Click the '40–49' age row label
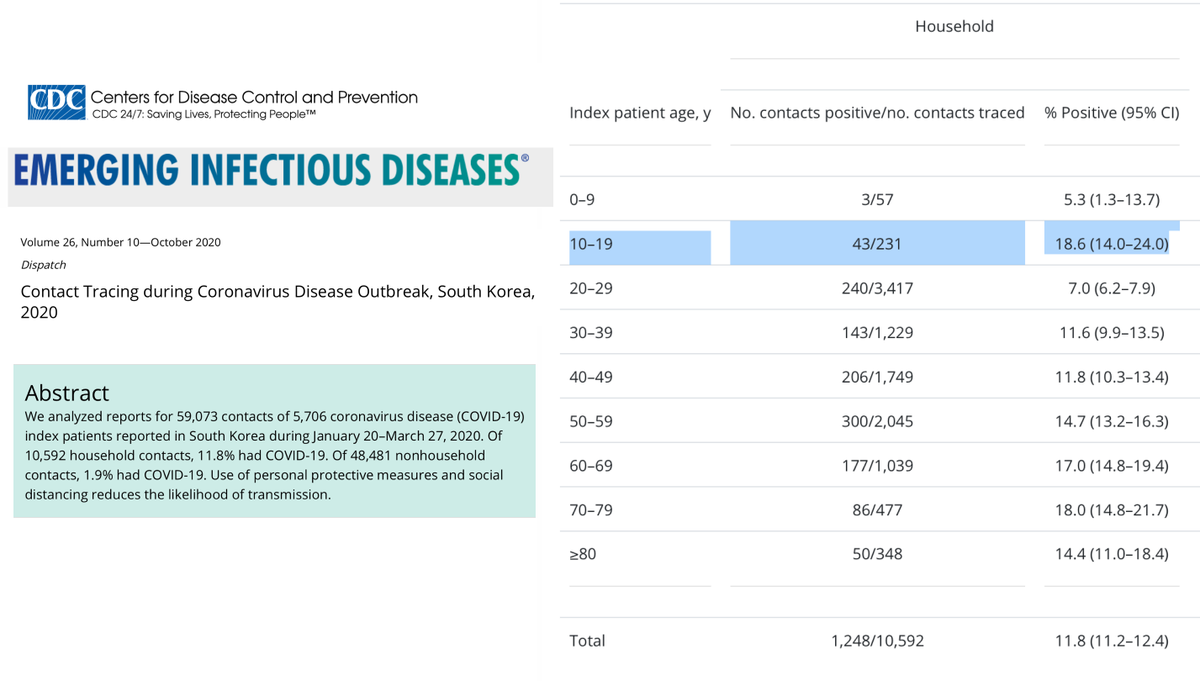This screenshot has width=1200, height=681. point(589,377)
